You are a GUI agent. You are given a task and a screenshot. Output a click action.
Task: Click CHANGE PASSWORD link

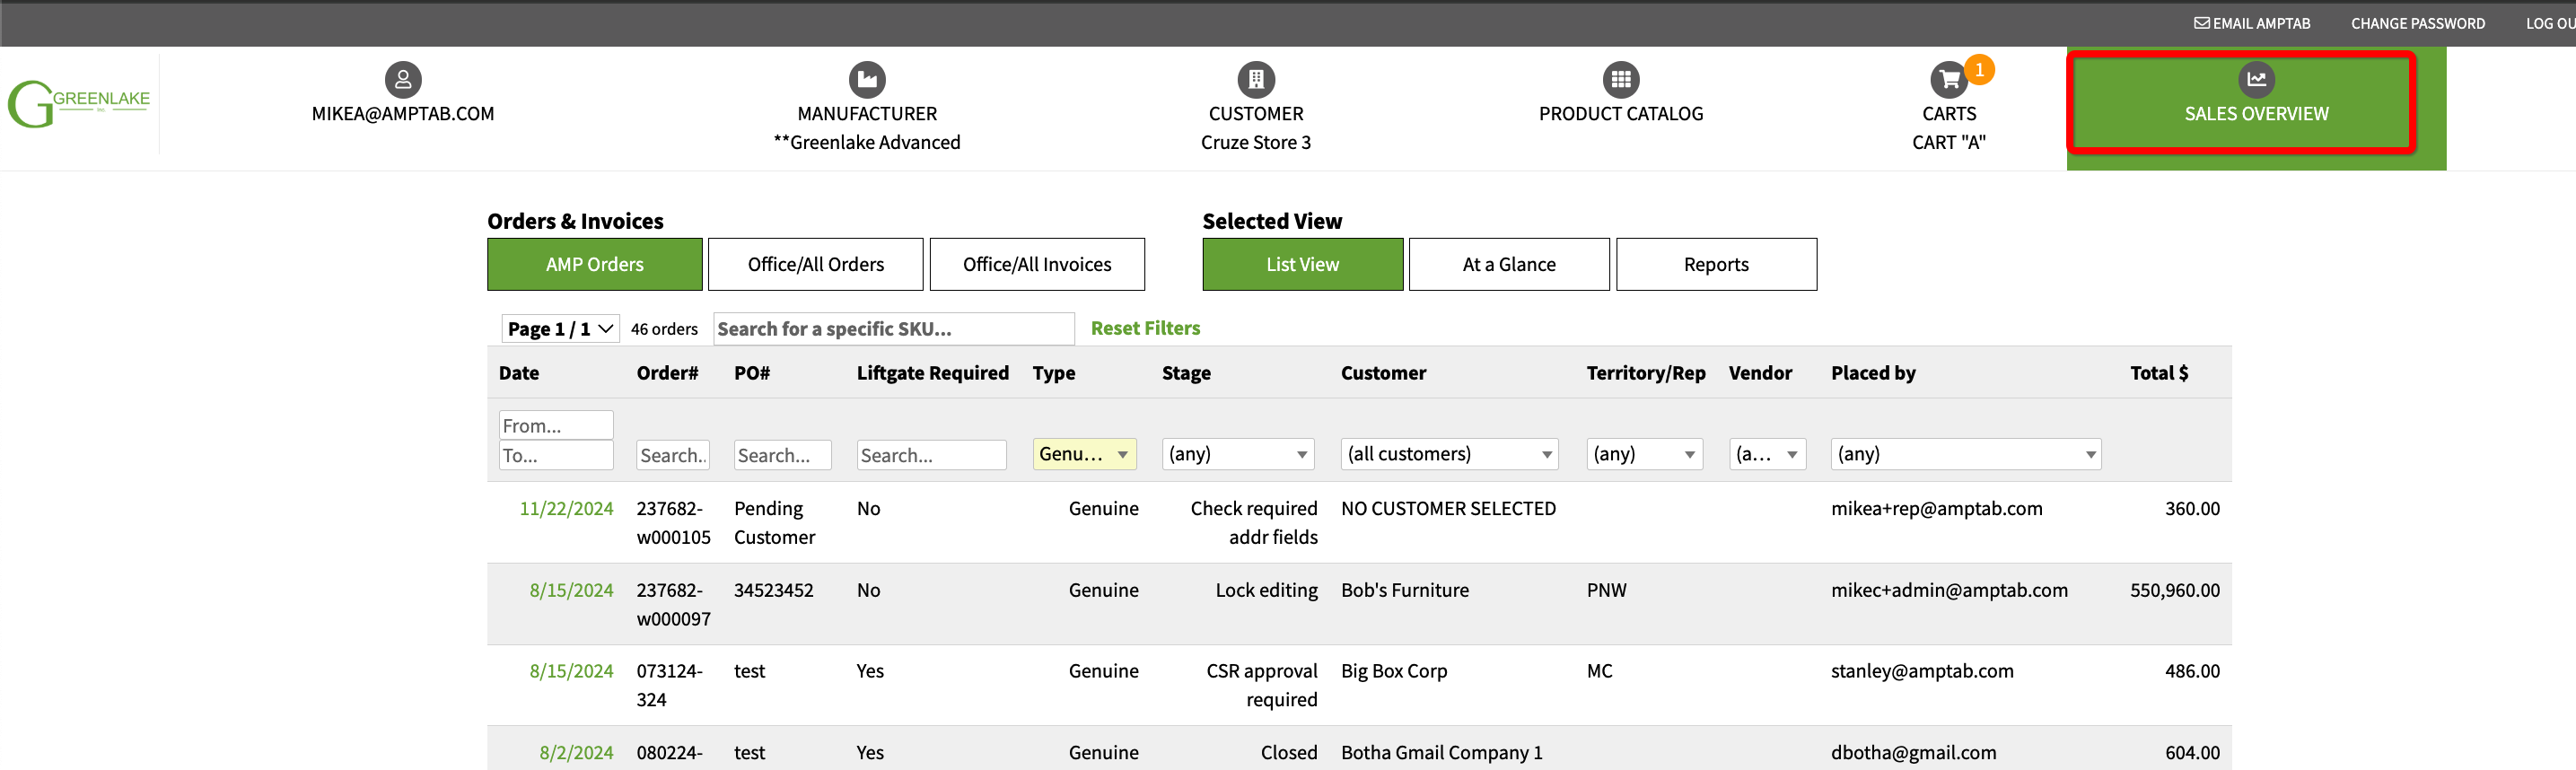(x=2417, y=23)
